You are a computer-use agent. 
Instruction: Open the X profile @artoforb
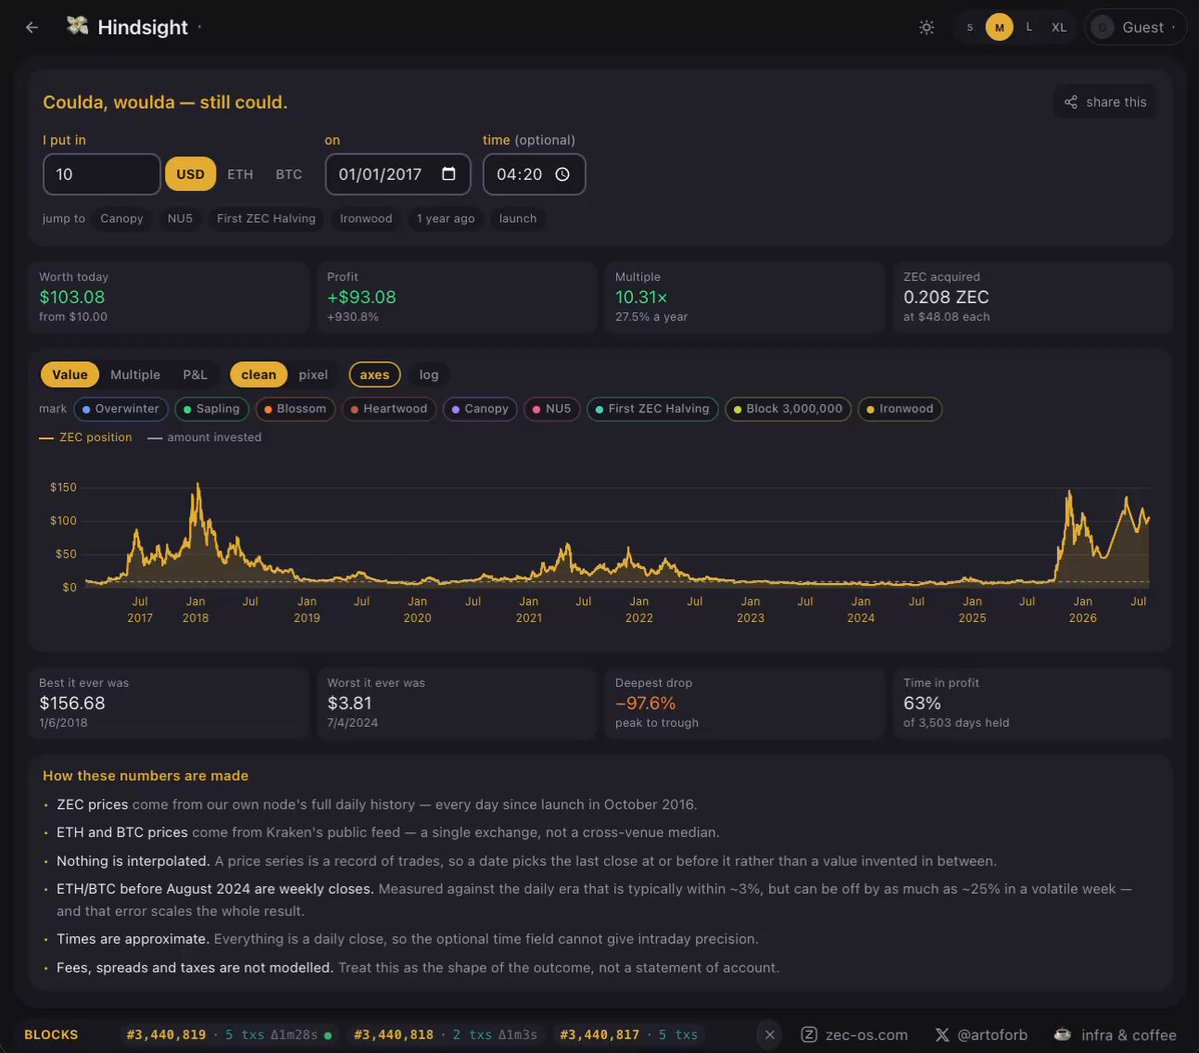tap(981, 1035)
